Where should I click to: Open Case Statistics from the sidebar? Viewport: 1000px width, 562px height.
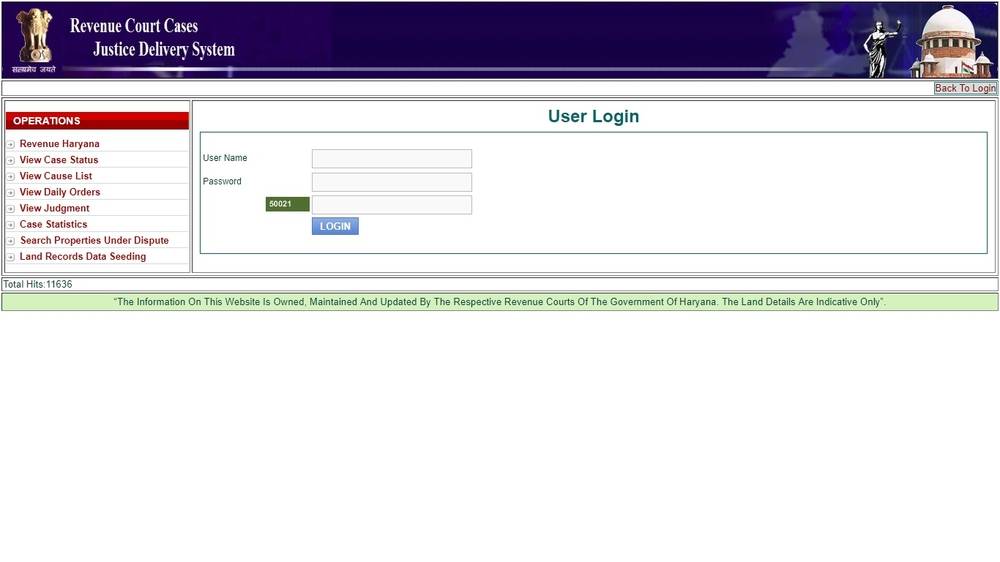[x=53, y=224]
